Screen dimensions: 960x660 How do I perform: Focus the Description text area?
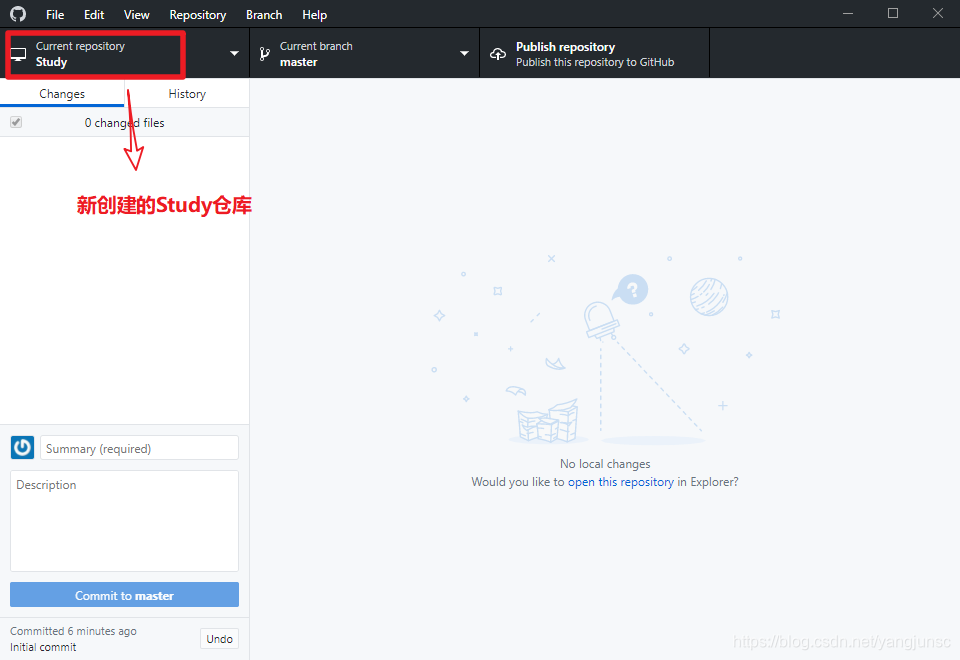point(124,521)
